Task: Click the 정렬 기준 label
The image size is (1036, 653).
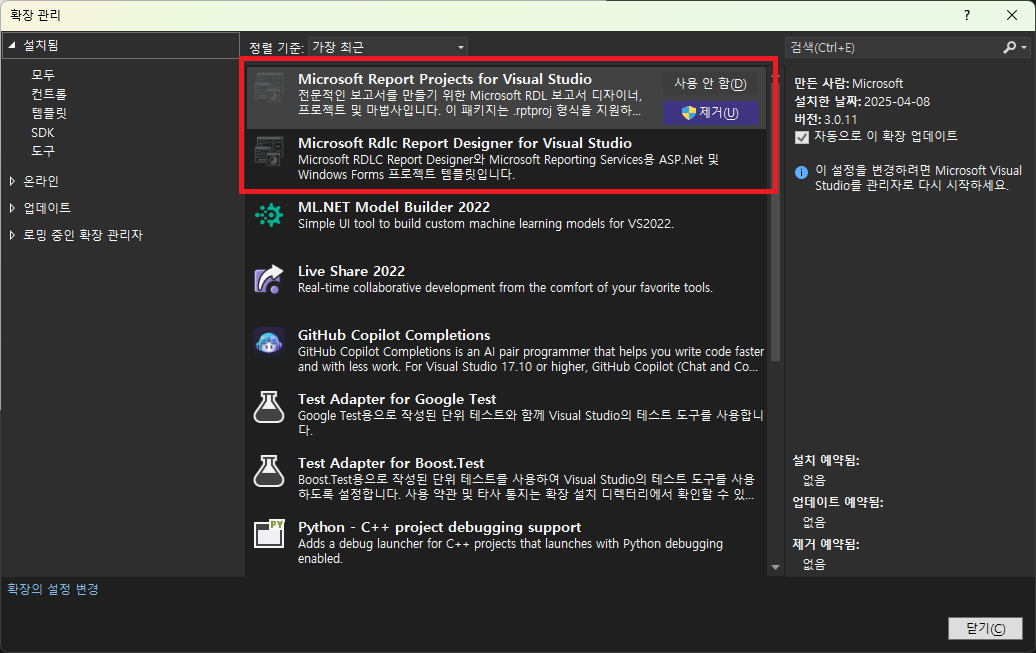Action: 276,48
